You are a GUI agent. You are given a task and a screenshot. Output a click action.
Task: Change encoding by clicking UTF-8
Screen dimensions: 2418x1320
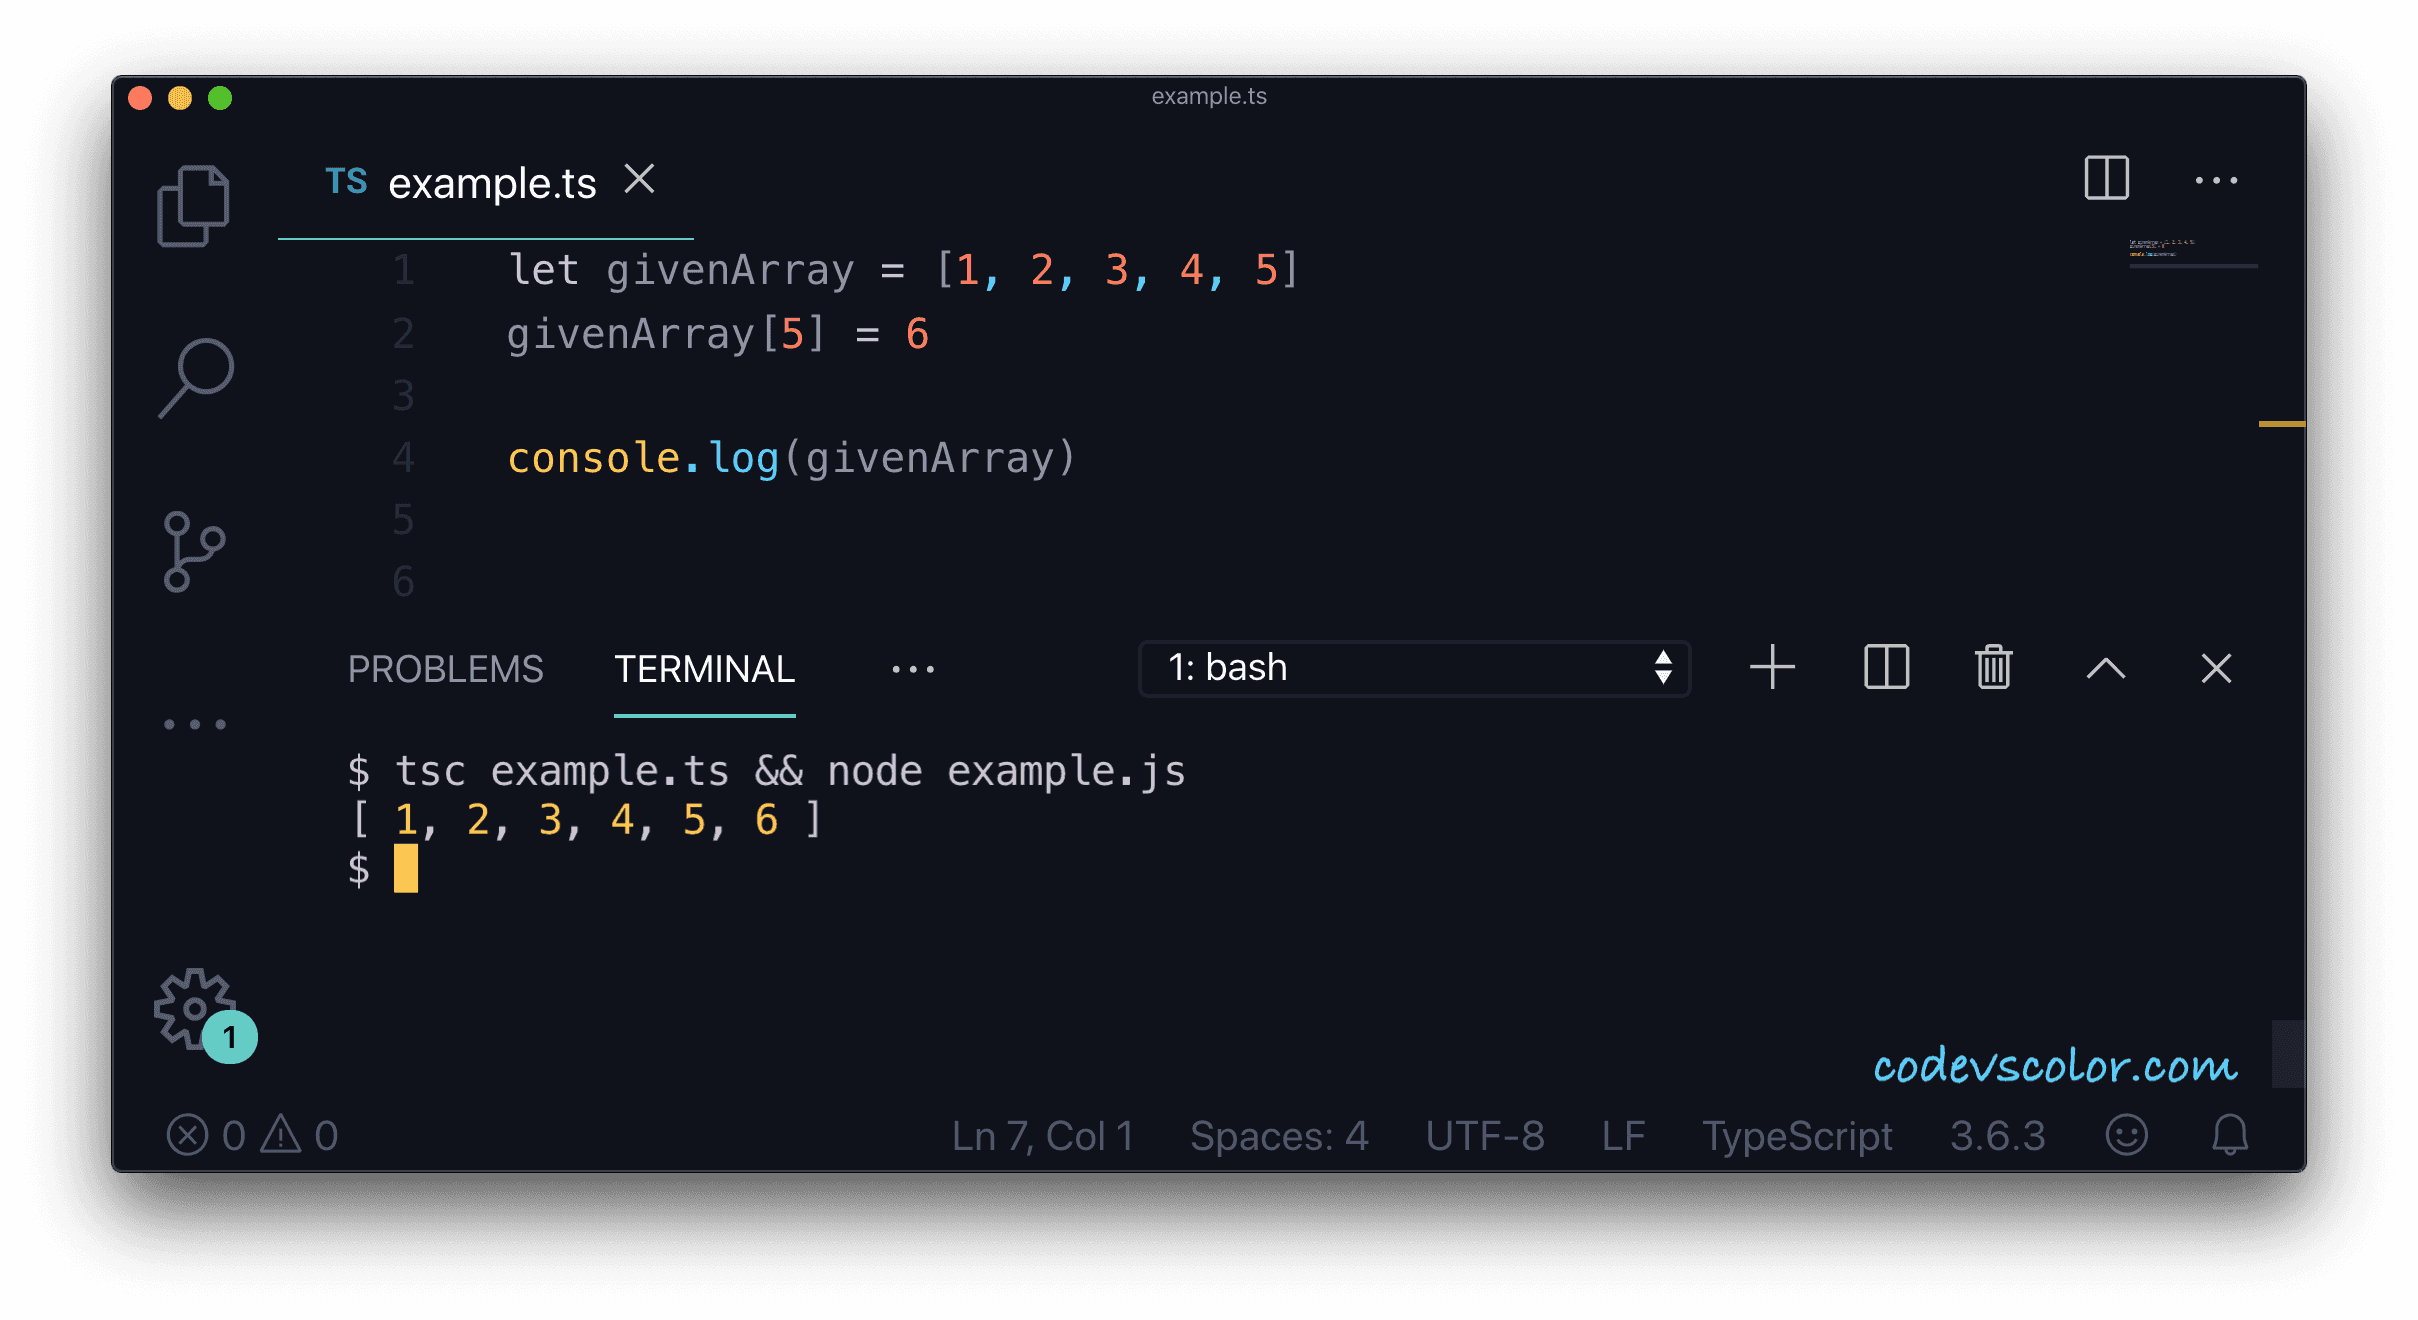tap(1485, 1135)
